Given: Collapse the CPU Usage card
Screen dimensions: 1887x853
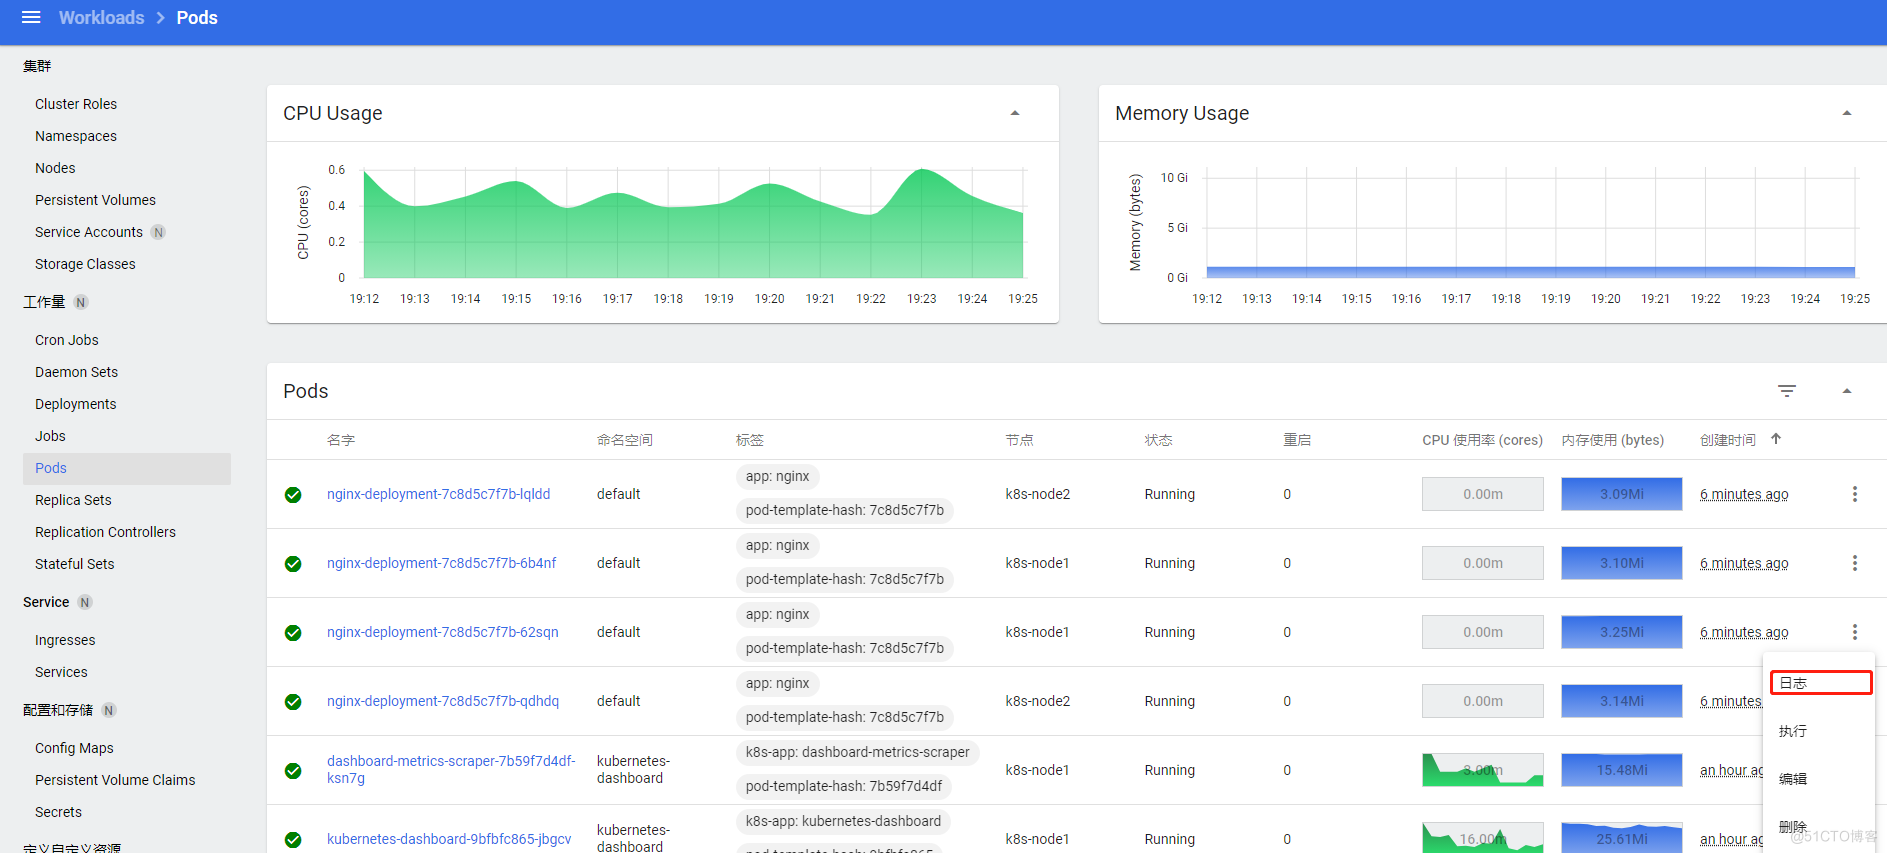Looking at the screenshot, I should point(1015,113).
